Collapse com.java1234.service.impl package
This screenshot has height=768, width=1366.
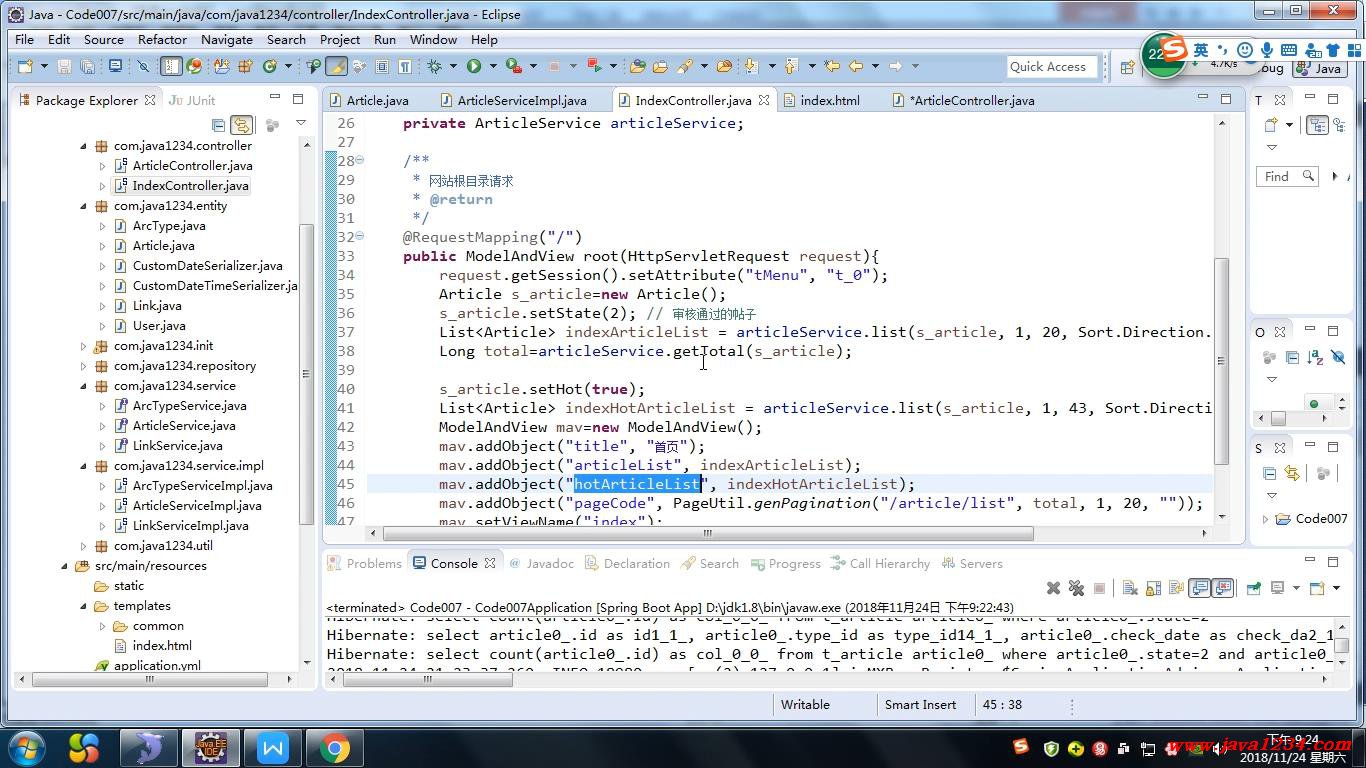[x=83, y=466]
